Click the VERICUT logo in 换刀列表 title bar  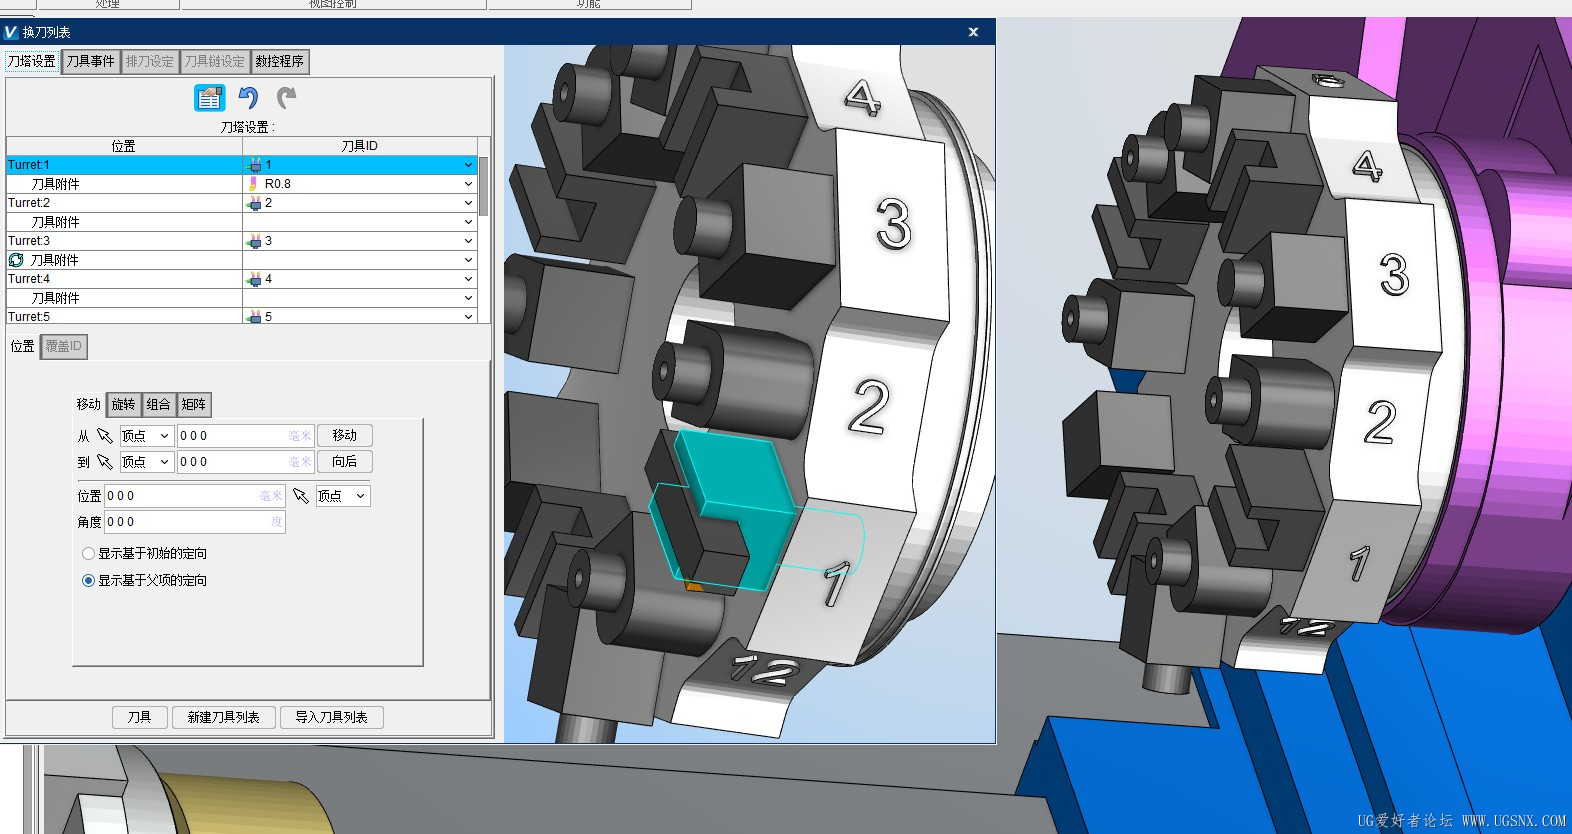[11, 32]
